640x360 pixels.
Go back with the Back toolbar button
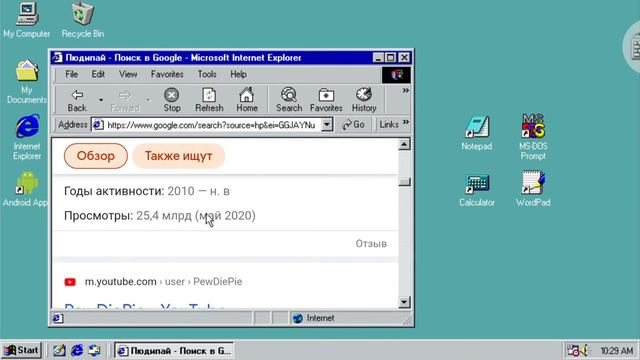(x=77, y=100)
